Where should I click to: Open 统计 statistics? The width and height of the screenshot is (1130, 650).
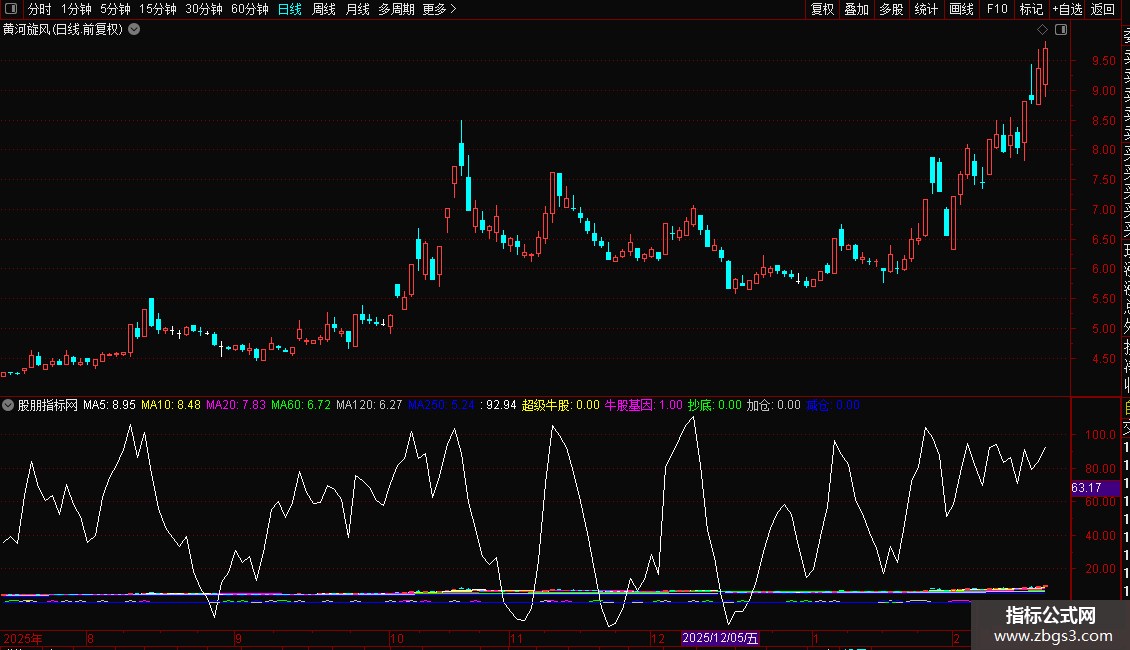(926, 9)
